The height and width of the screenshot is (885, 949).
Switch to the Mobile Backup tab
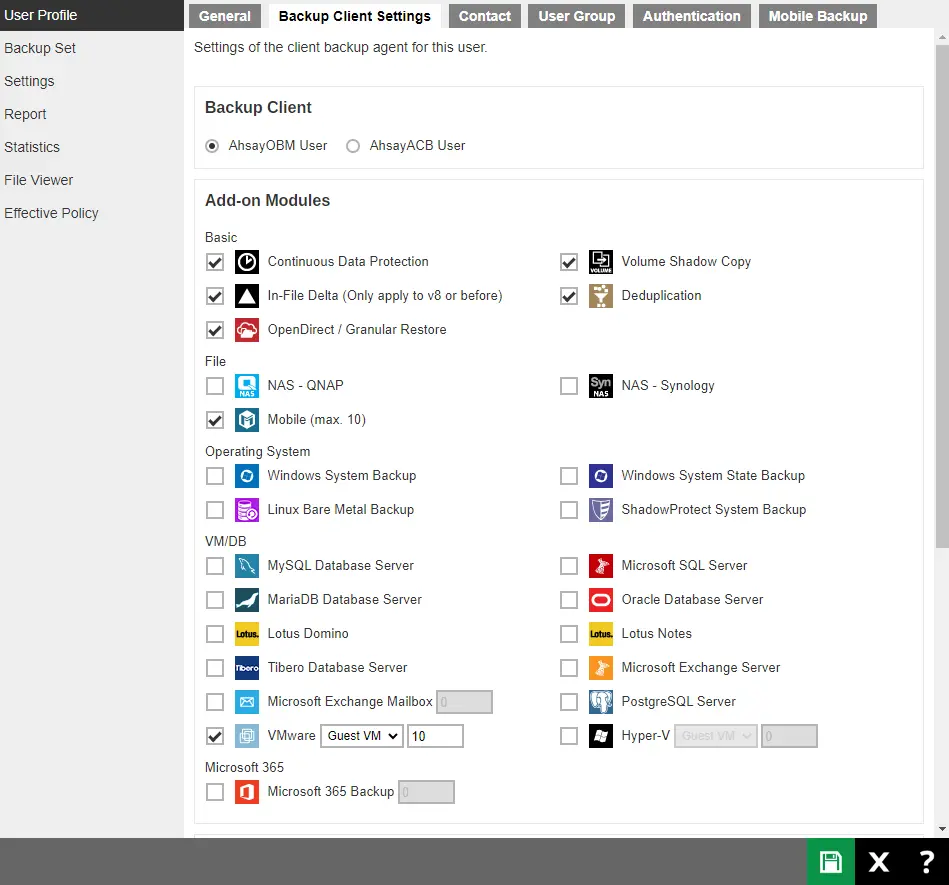tap(818, 16)
